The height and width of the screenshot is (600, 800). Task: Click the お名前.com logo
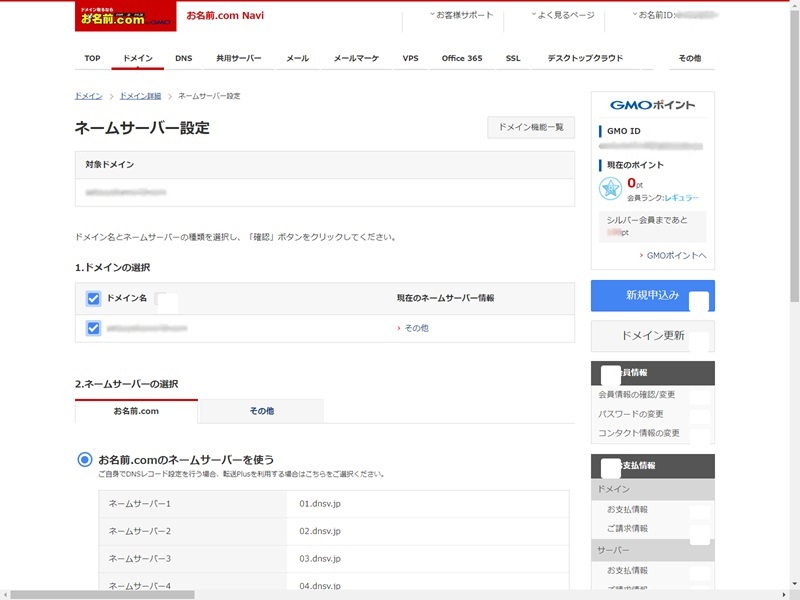click(x=126, y=16)
